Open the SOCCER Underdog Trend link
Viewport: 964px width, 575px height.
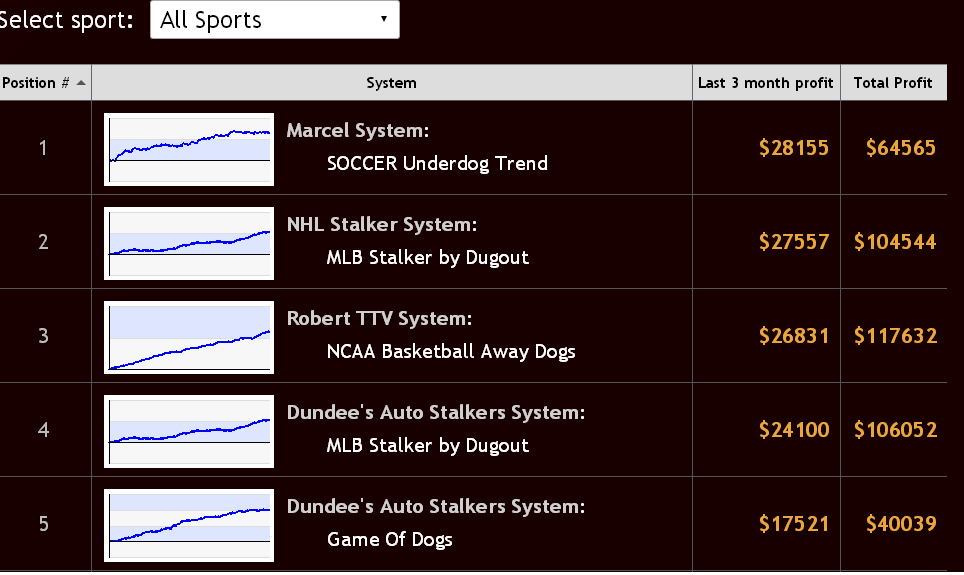[x=437, y=163]
